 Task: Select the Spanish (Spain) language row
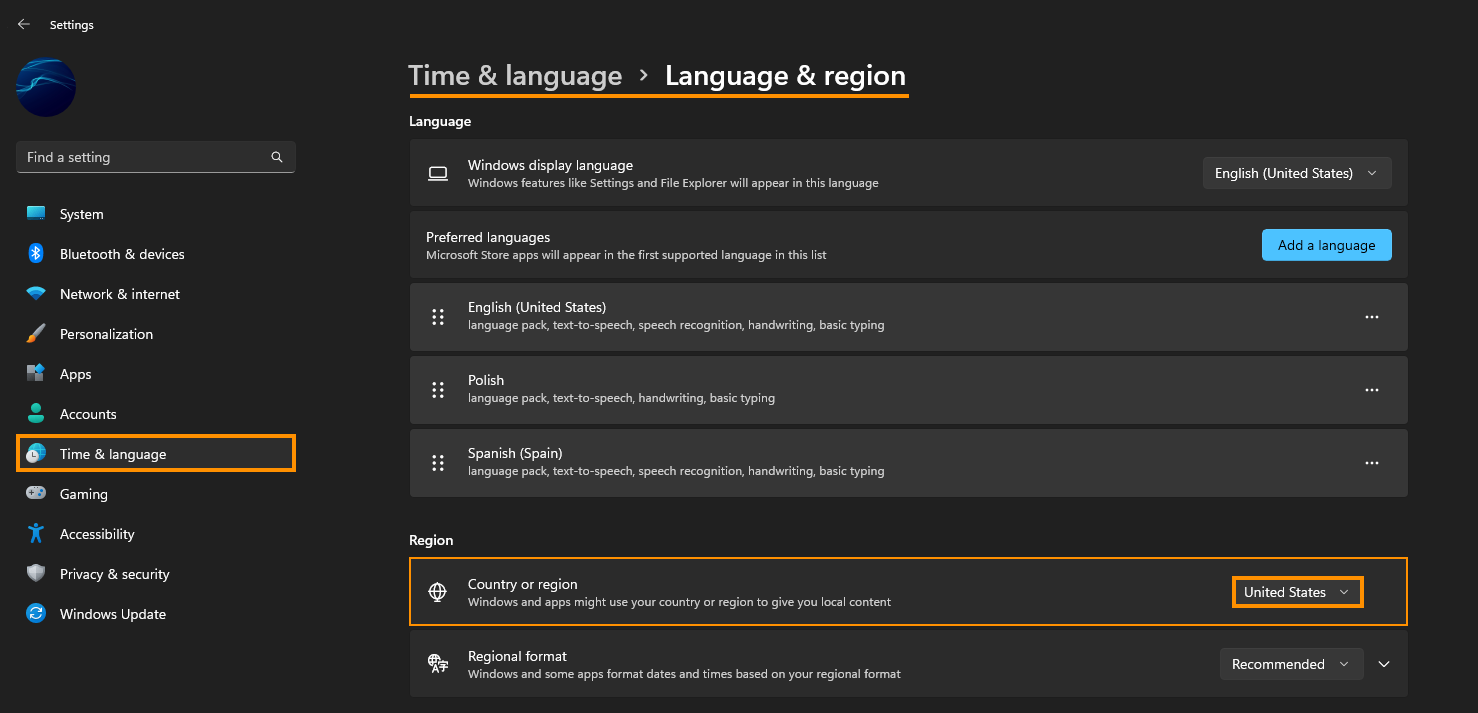coord(908,463)
